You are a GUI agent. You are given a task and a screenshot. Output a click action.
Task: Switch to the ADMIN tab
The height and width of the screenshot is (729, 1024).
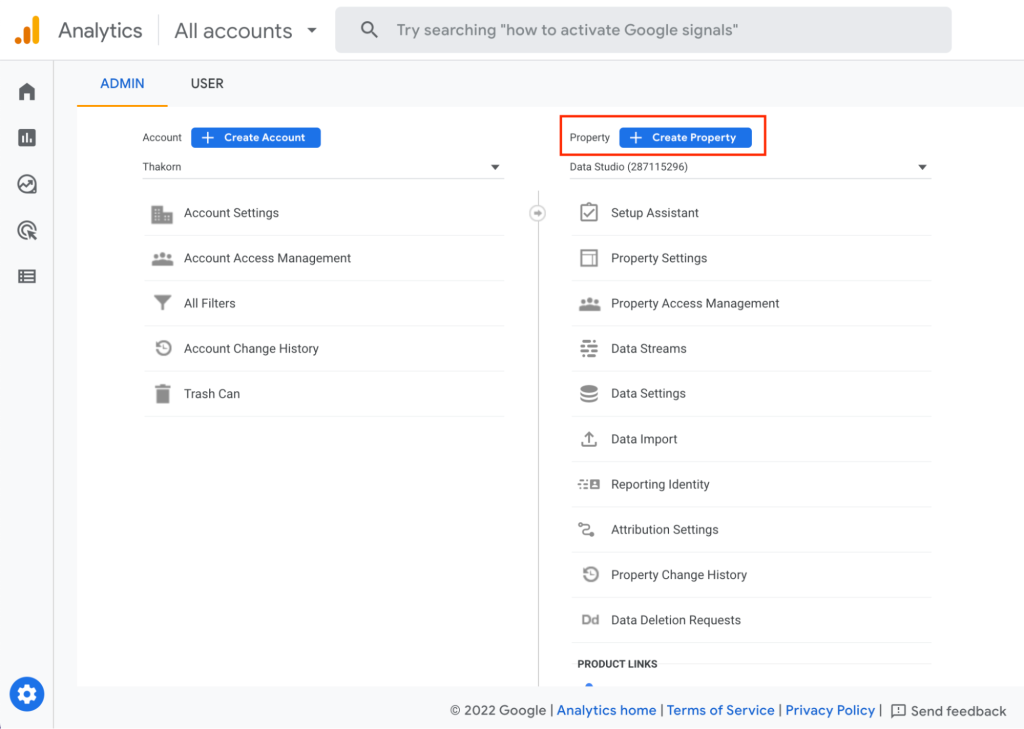122,84
